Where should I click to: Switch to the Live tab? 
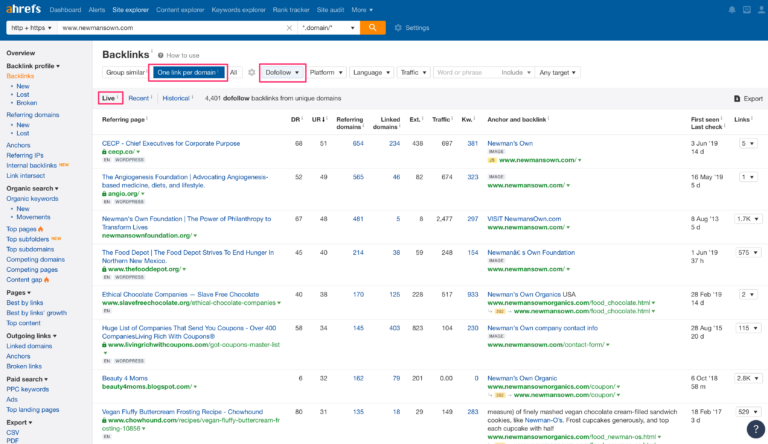pyautogui.click(x=110, y=99)
